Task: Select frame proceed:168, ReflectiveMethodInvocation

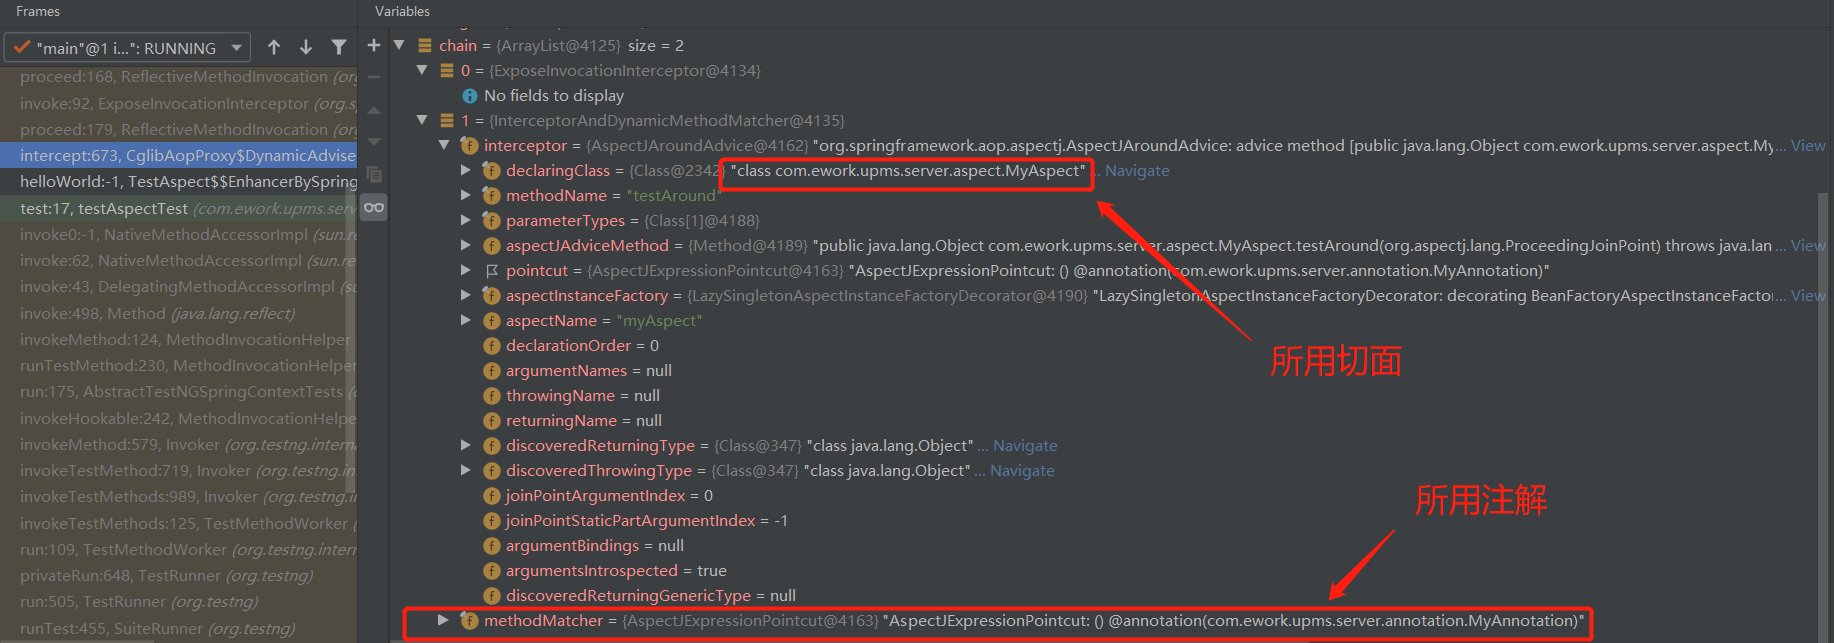Action: 178,77
